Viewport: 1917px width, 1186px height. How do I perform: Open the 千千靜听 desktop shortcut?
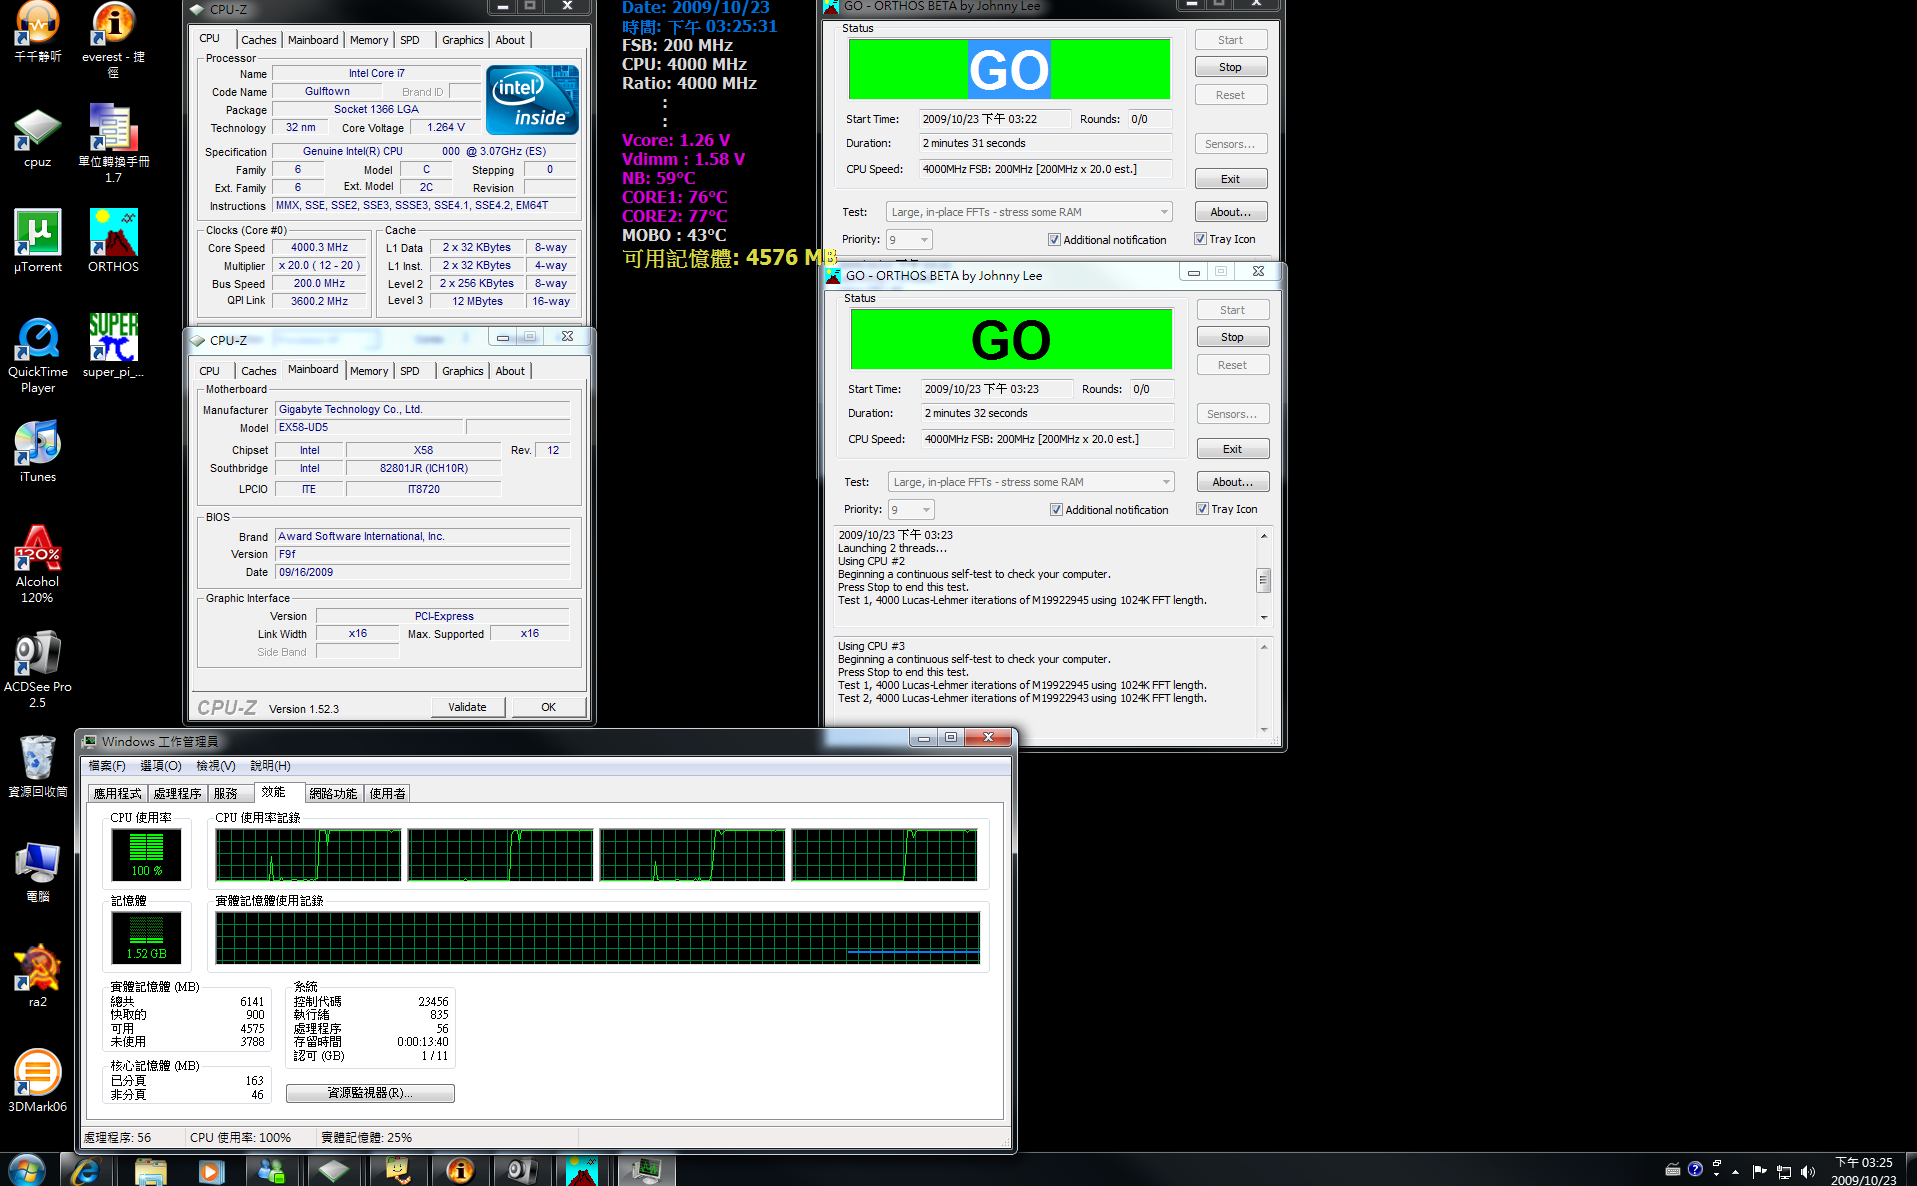coord(37,32)
